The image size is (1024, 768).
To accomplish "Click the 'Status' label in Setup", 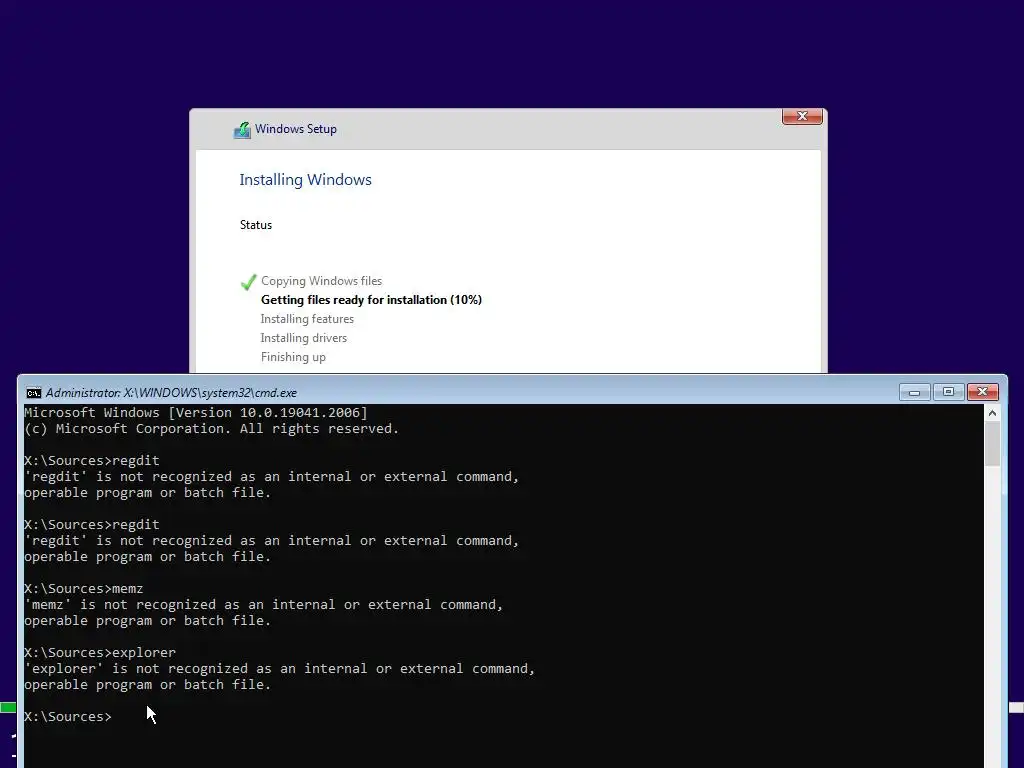I will (x=255, y=225).
